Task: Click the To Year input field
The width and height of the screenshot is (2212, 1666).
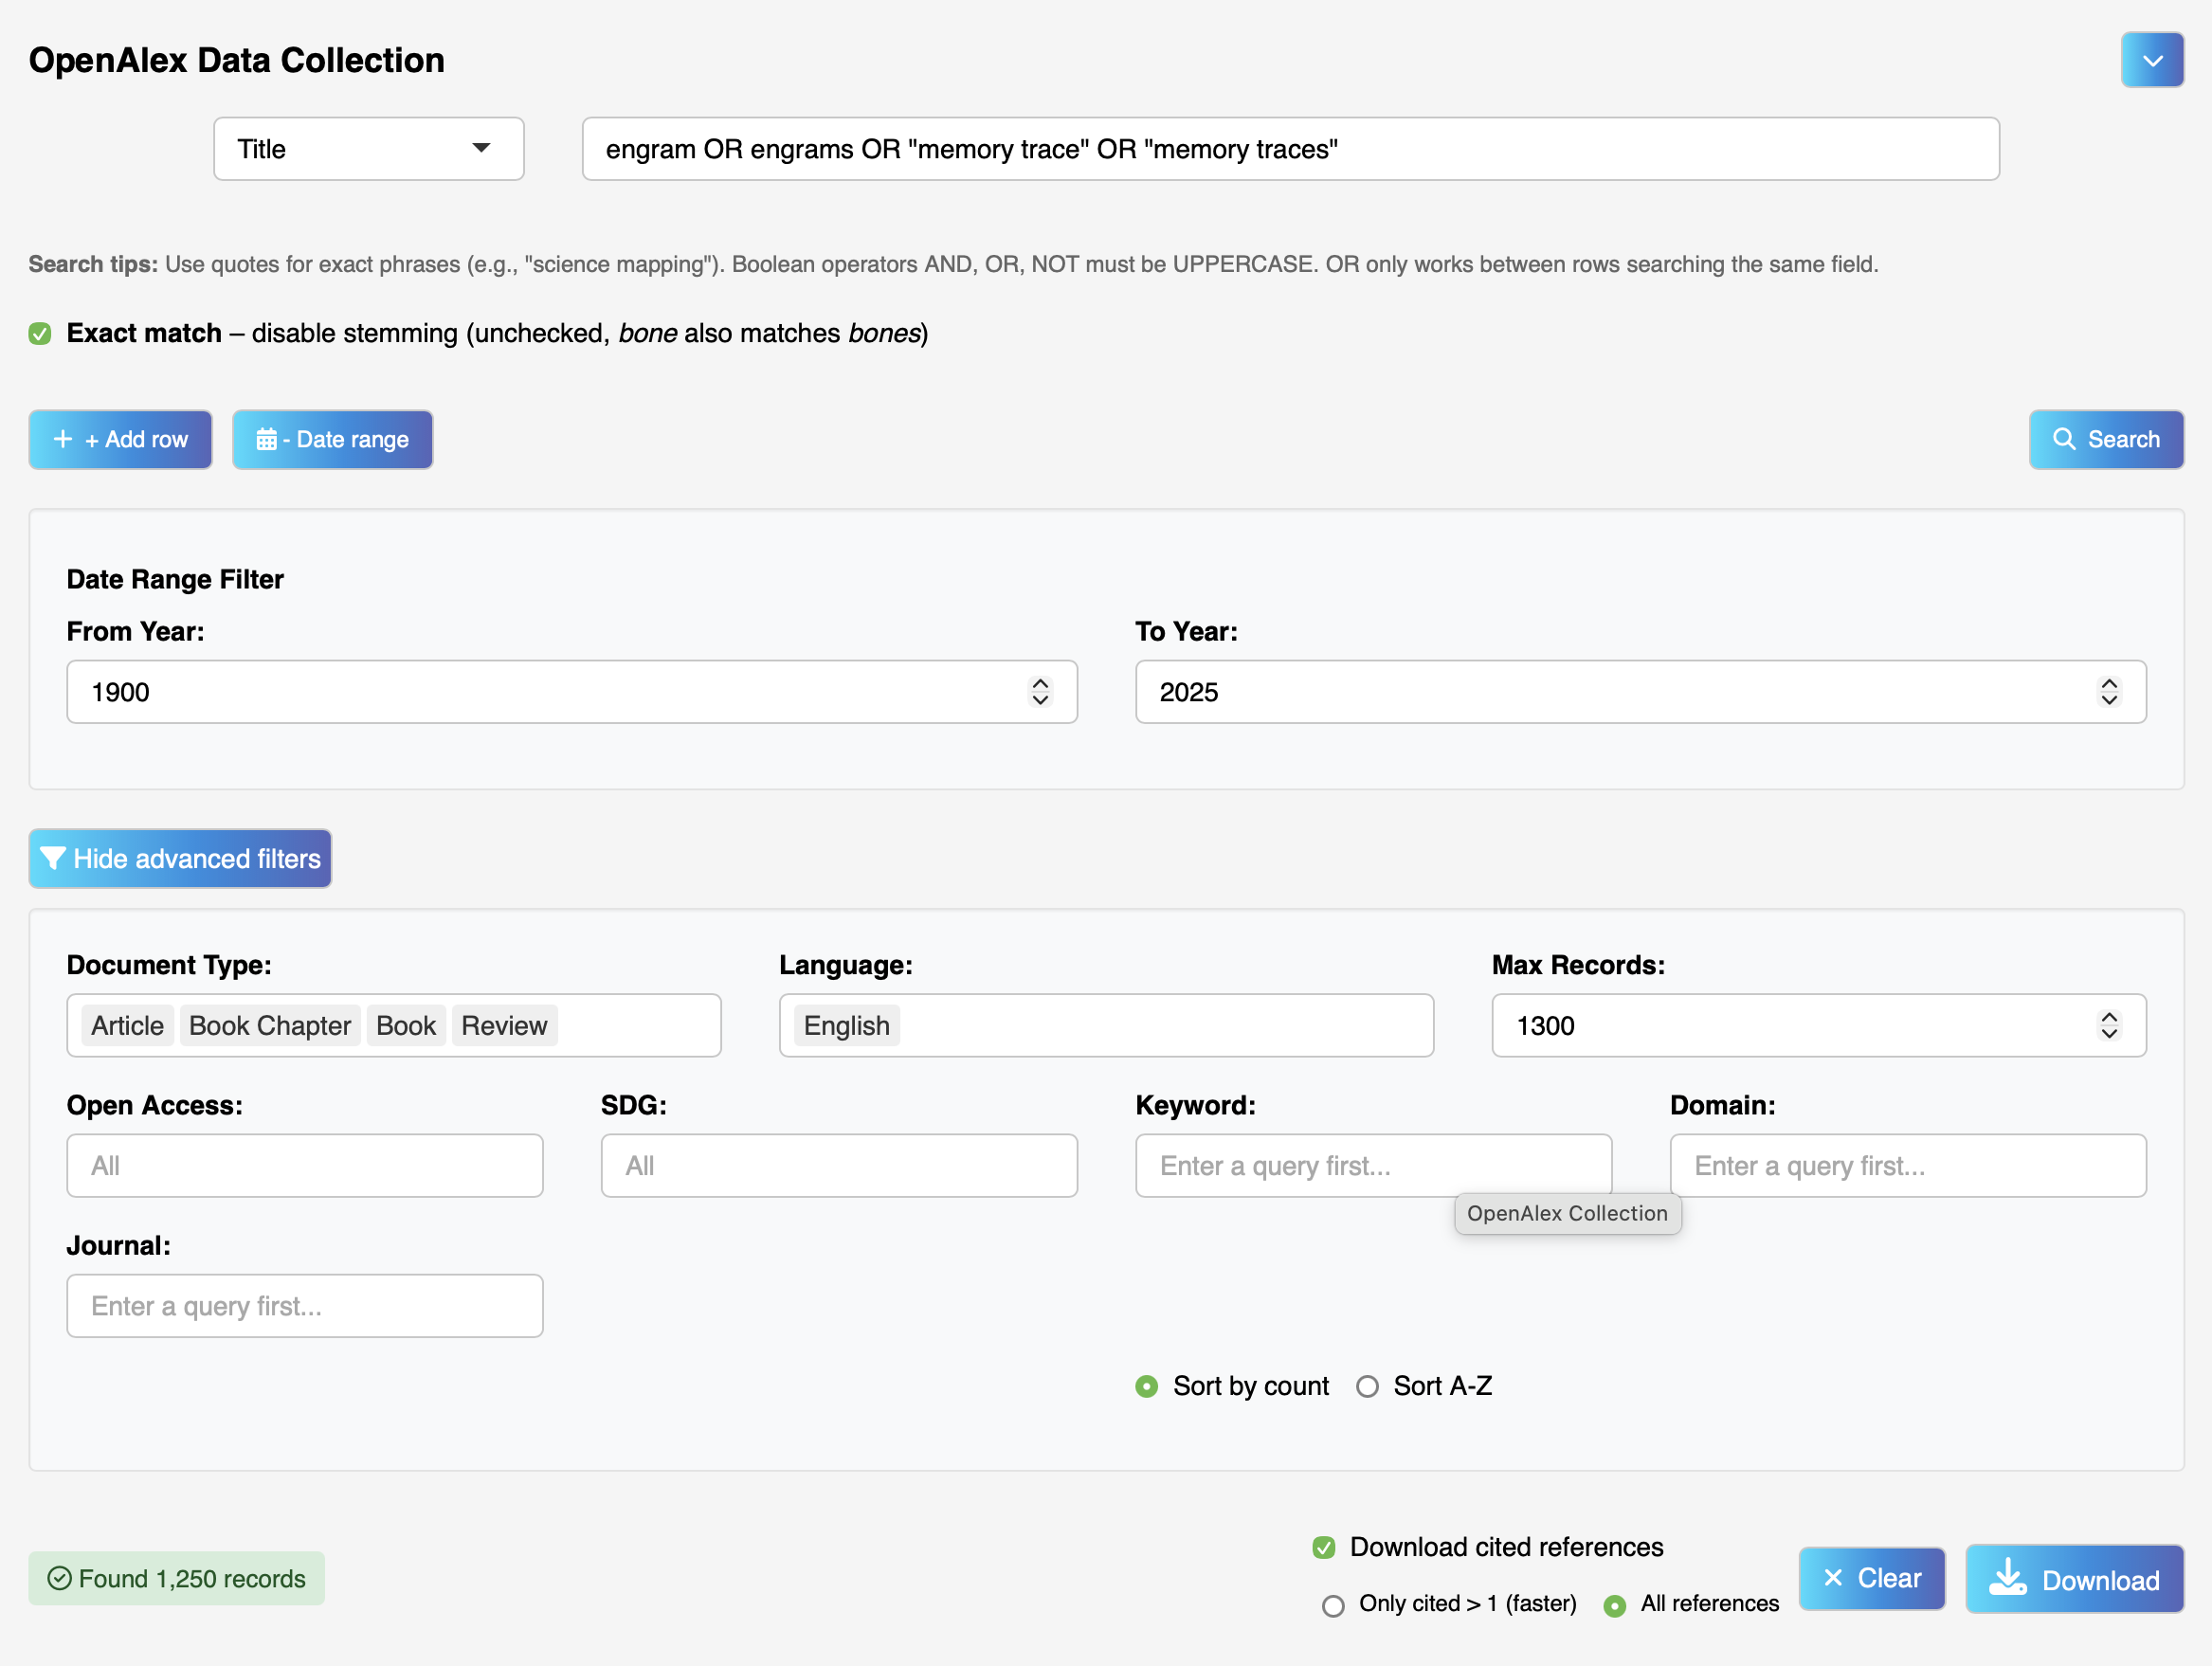Action: tap(1640, 692)
